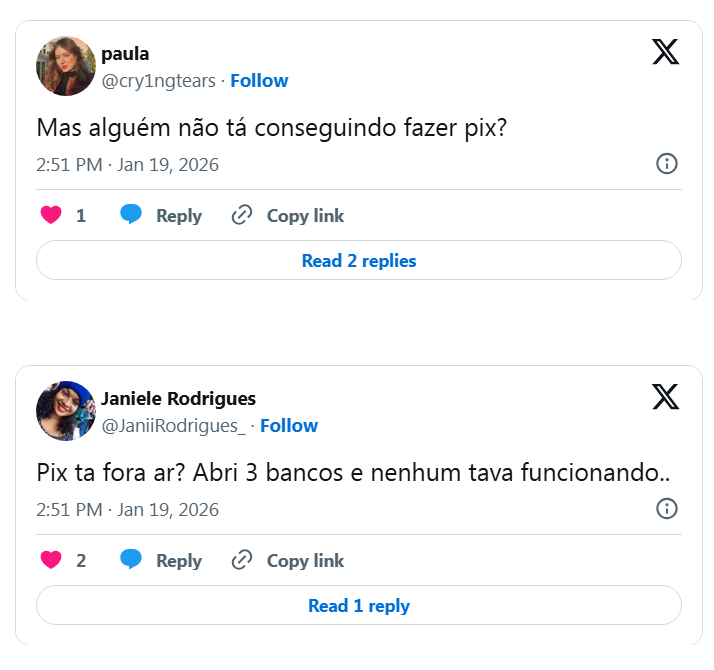Screen dimensions: 714x670
Task: Expand Read 1 reply
Action: tap(359, 606)
